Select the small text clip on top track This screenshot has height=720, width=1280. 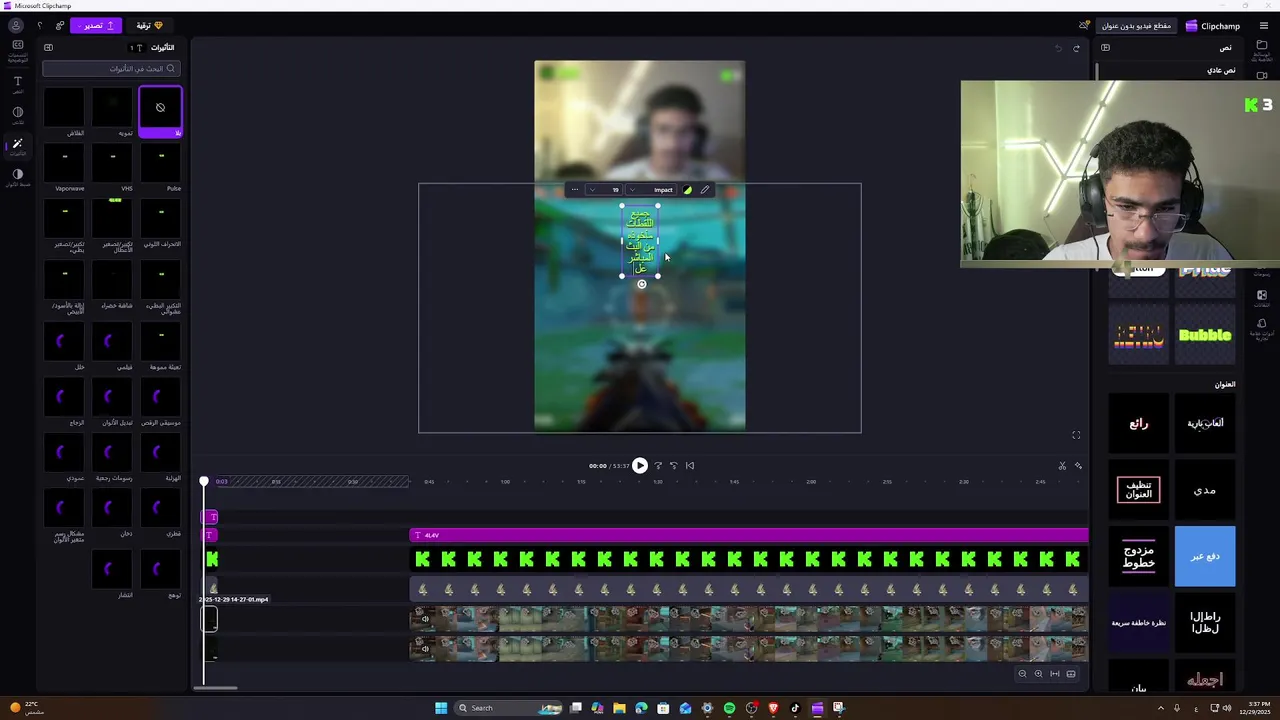click(x=211, y=517)
